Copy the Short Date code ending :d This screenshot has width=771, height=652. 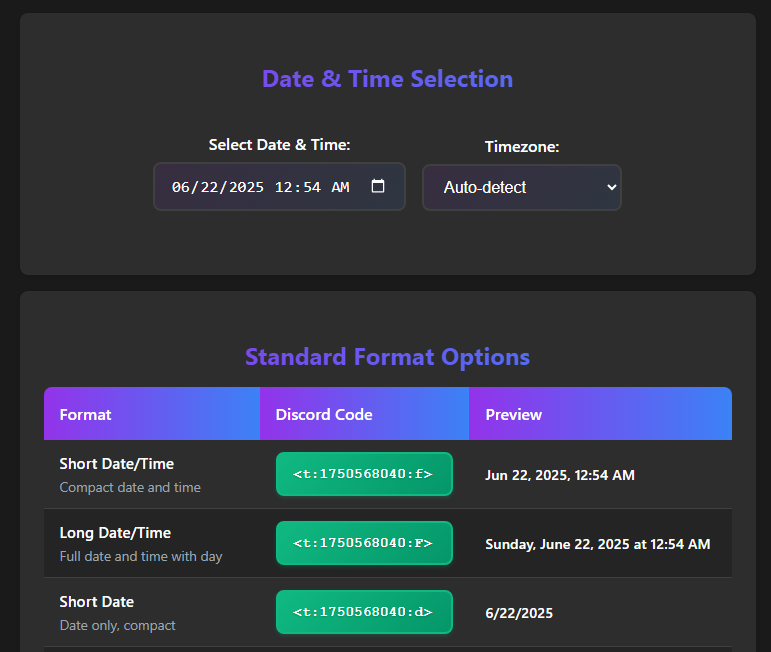pos(364,612)
